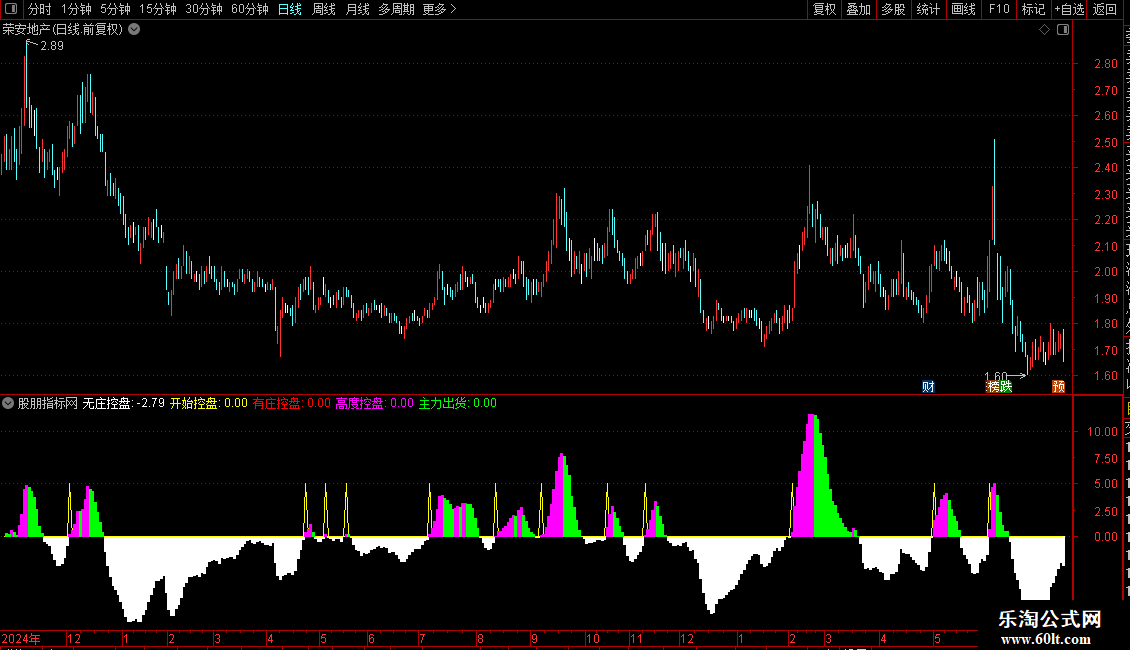Click the 荣安地产(日线,前复权) title
The width and height of the screenshot is (1130, 650).
[63, 30]
